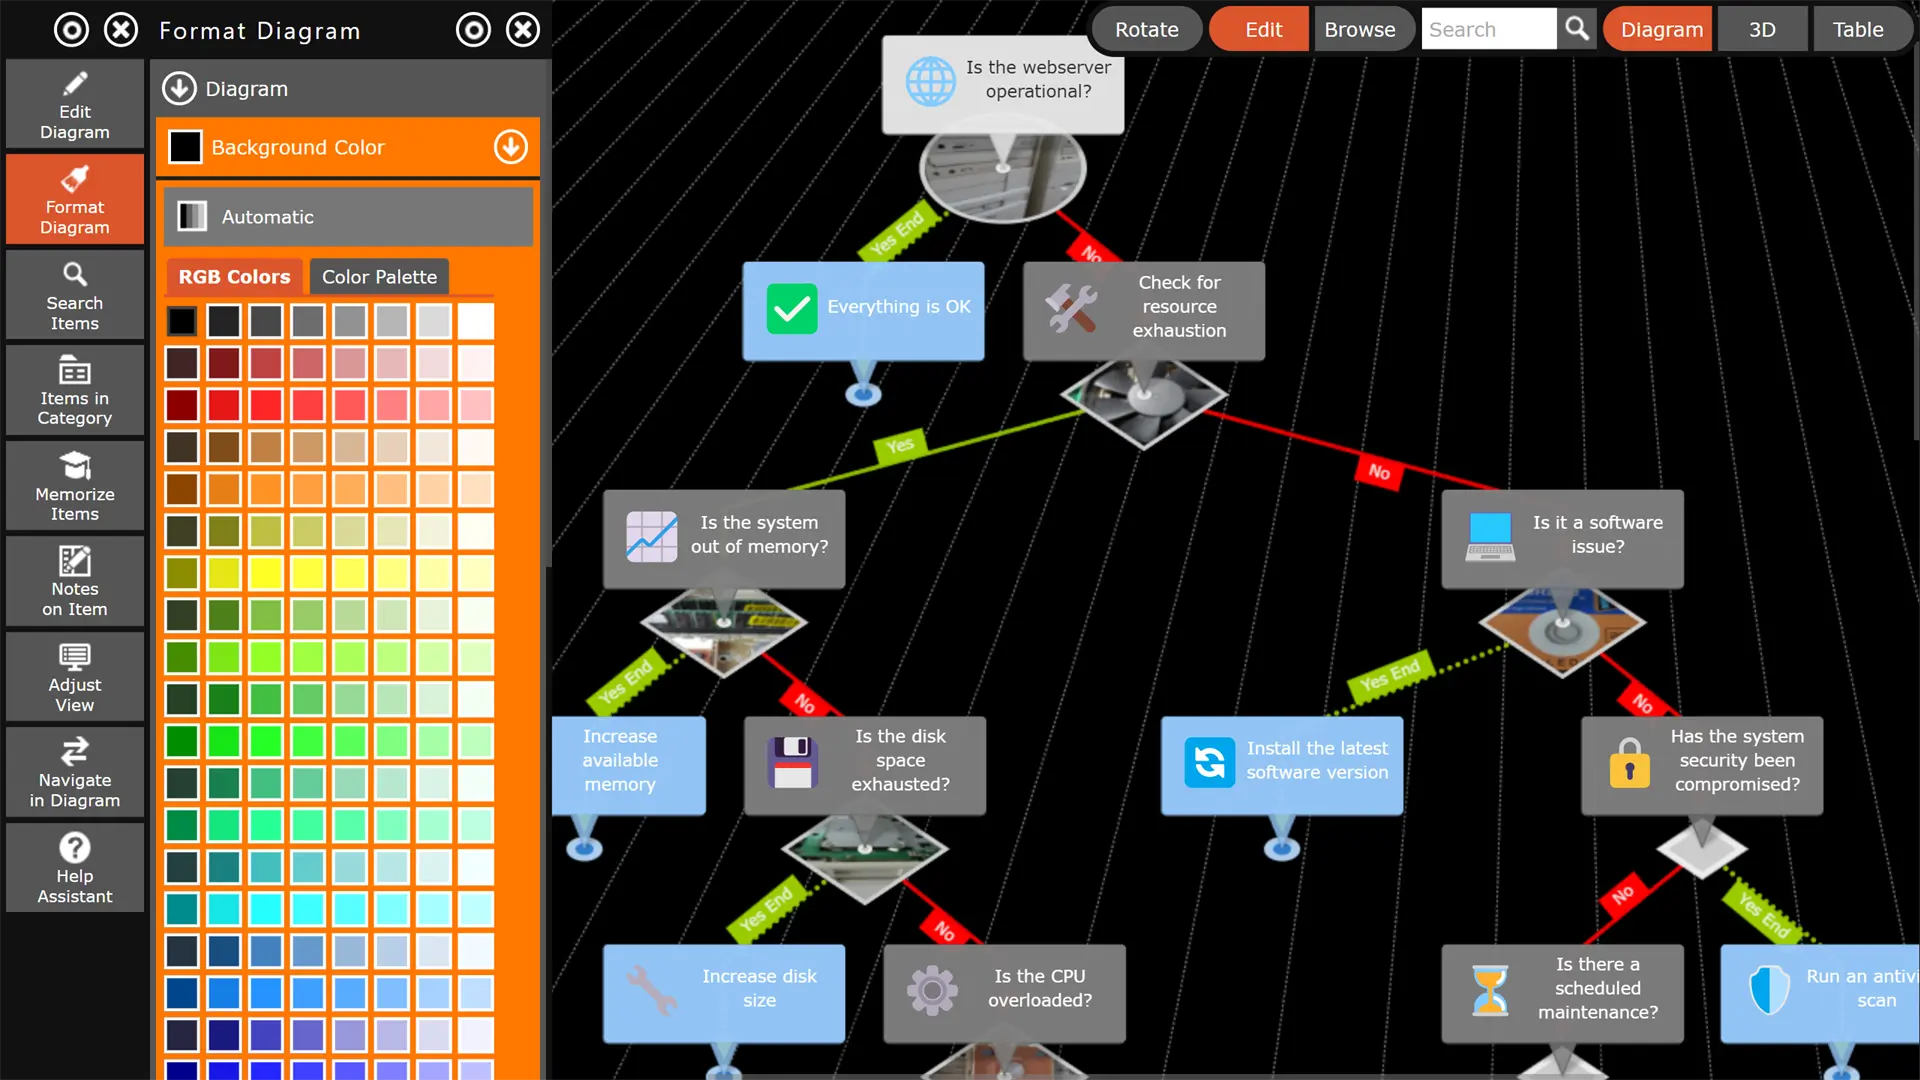Screen dimensions: 1920x1080
Task: Open the Edit Diagram sidebar tool
Action: (x=75, y=104)
